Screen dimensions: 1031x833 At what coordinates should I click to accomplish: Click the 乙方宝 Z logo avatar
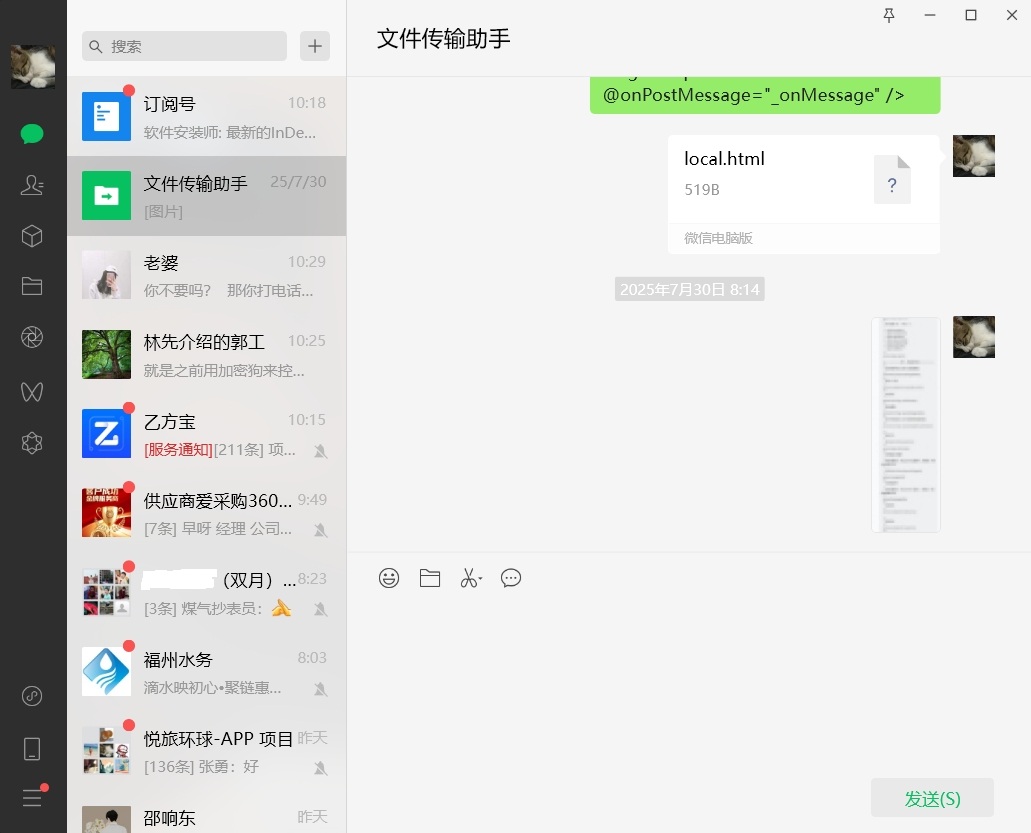pyautogui.click(x=107, y=434)
